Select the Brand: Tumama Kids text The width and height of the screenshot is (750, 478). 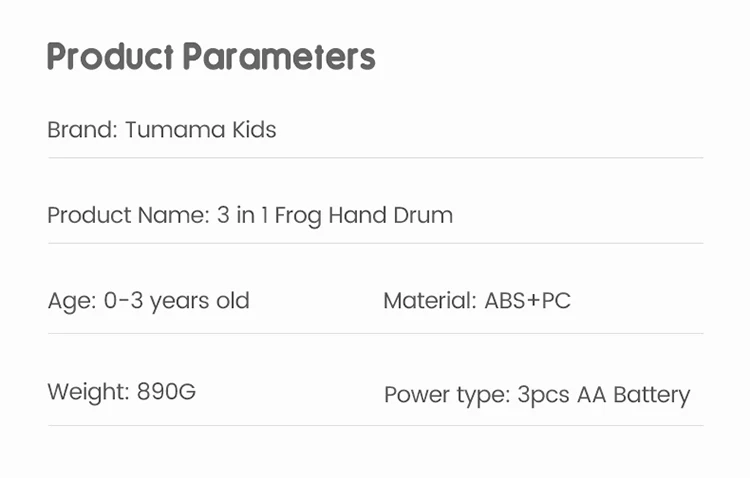pyautogui.click(x=162, y=130)
